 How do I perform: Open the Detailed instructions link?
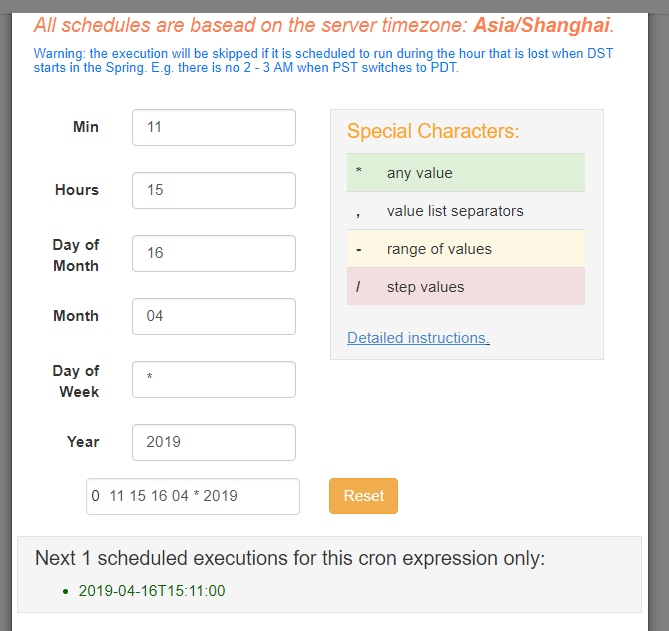[x=418, y=338]
